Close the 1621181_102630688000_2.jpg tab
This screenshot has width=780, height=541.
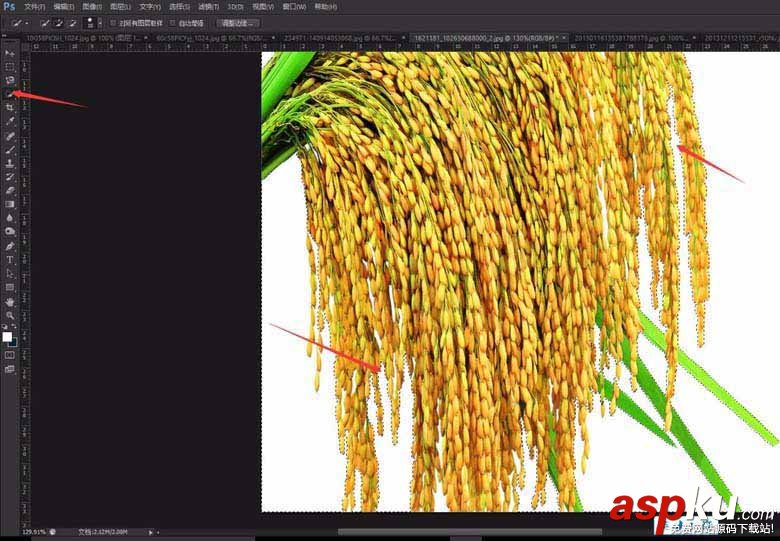564,38
